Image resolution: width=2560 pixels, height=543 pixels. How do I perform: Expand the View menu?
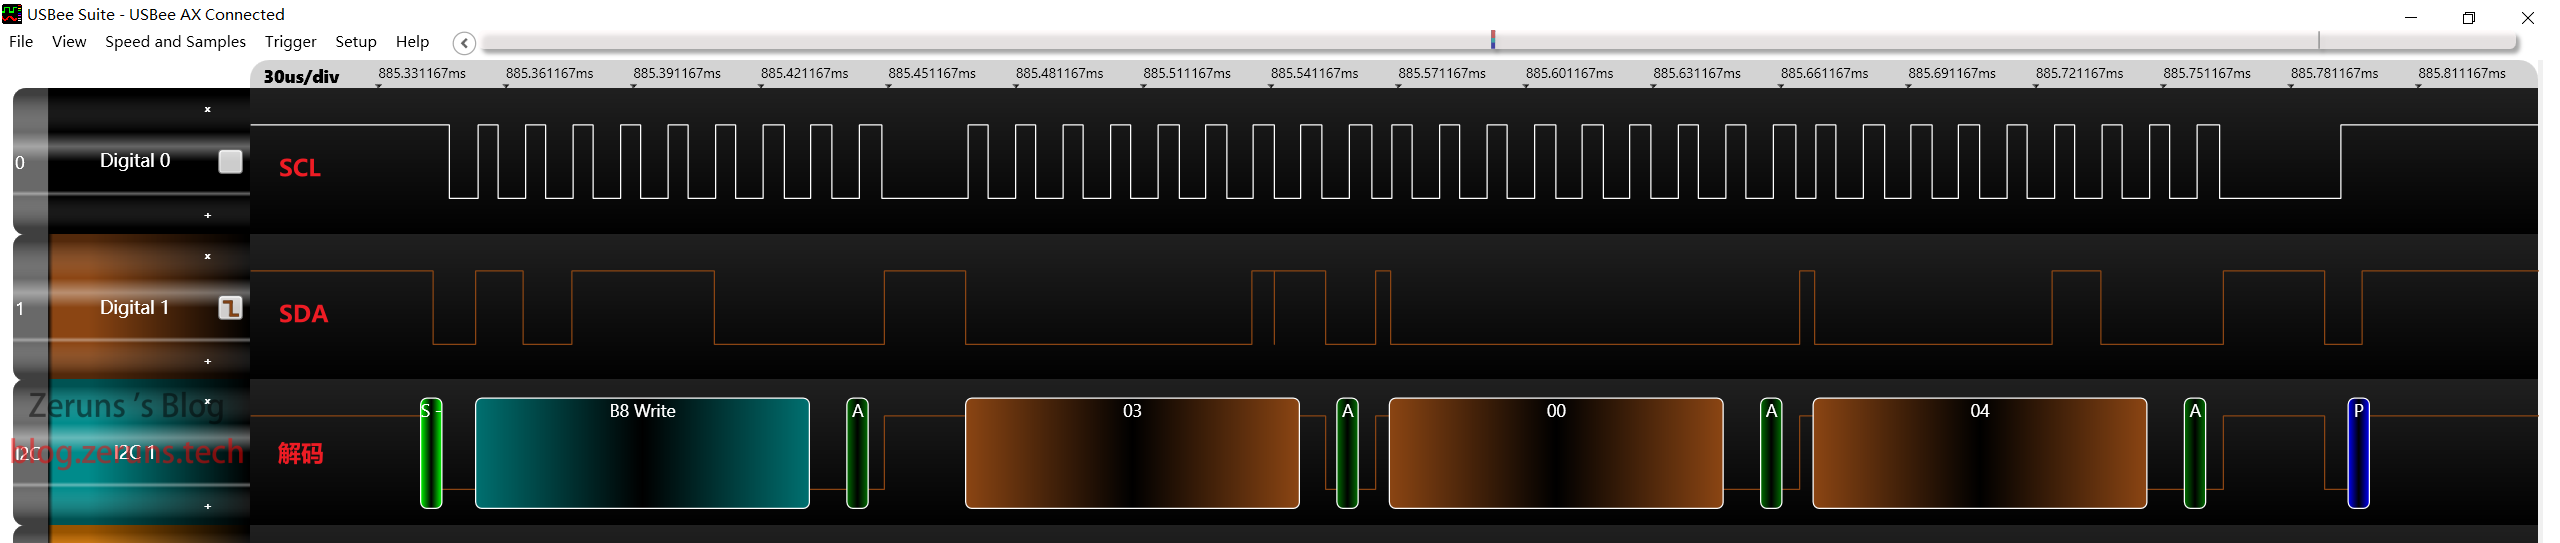click(x=69, y=42)
